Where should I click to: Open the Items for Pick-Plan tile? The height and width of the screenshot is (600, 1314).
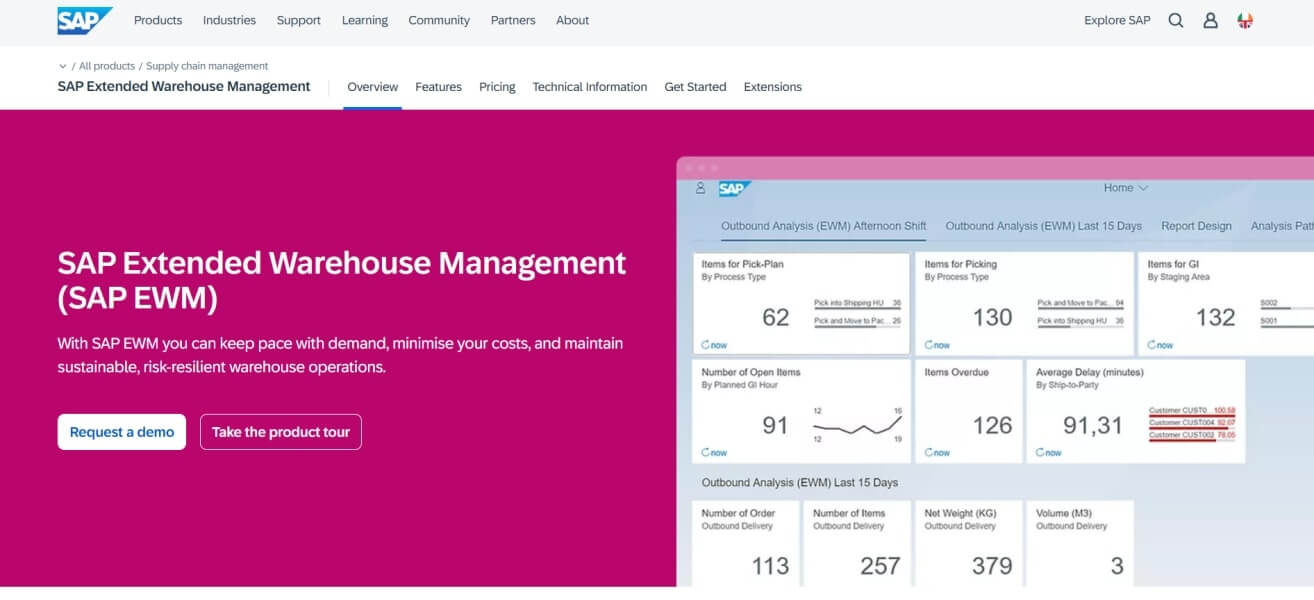click(x=801, y=303)
